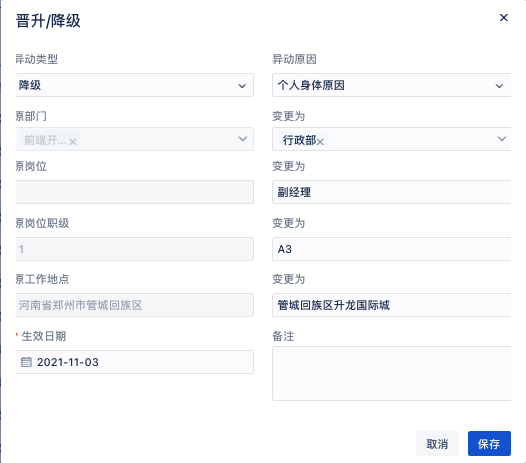Click the 2021-11-03 effective date field
The height and width of the screenshot is (463, 526).
135,362
